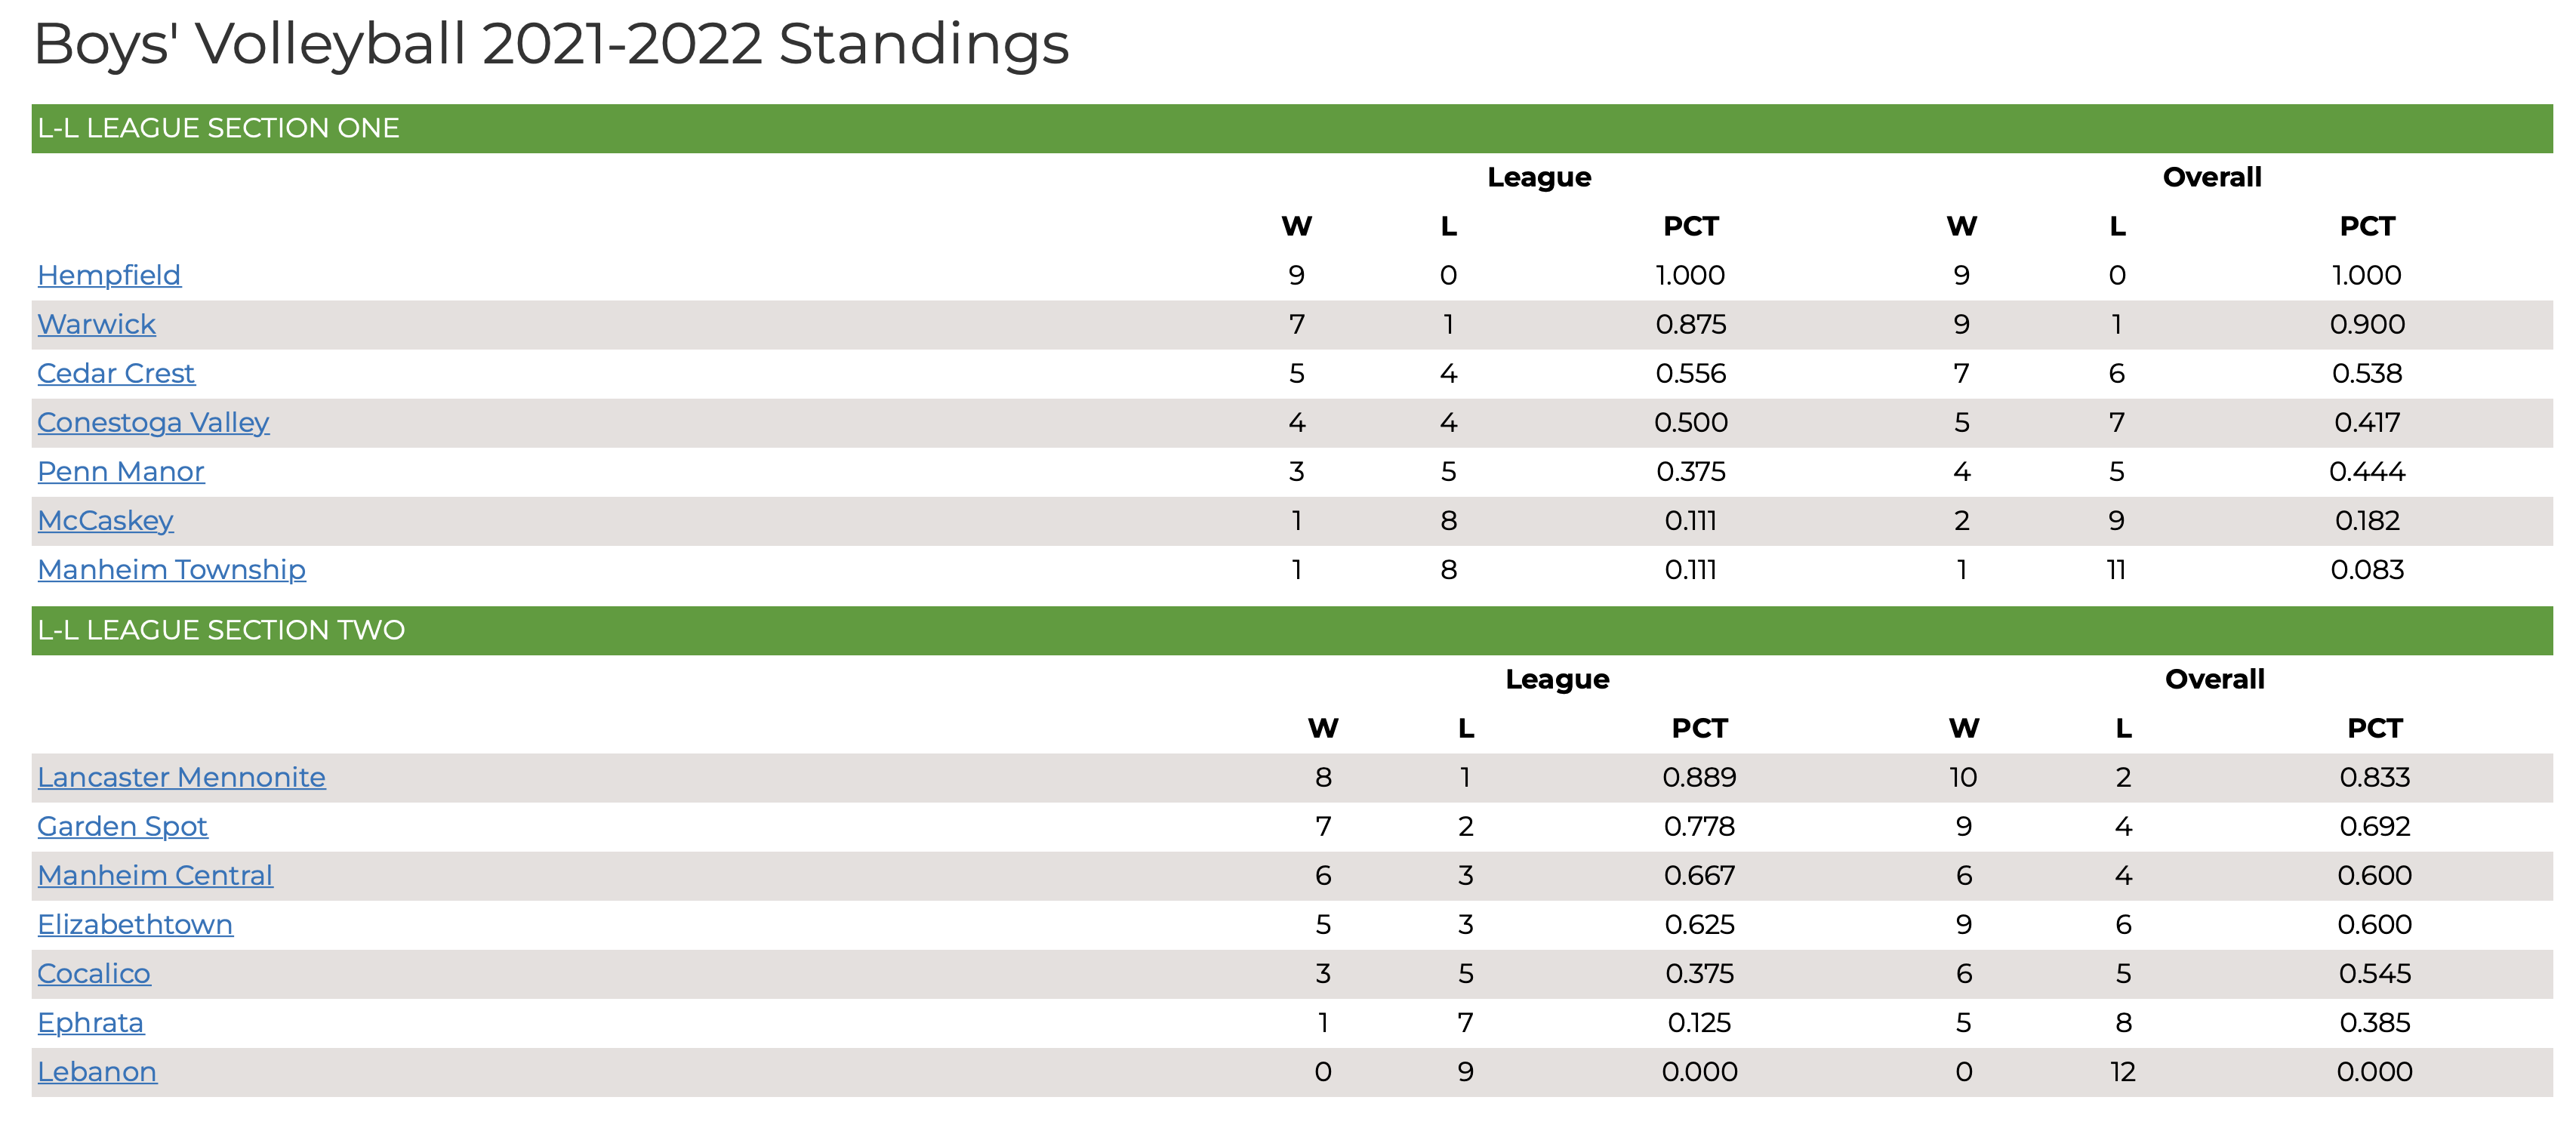Open the Warwick team link
Image resolution: width=2576 pixels, height=1131 pixels.
point(97,324)
